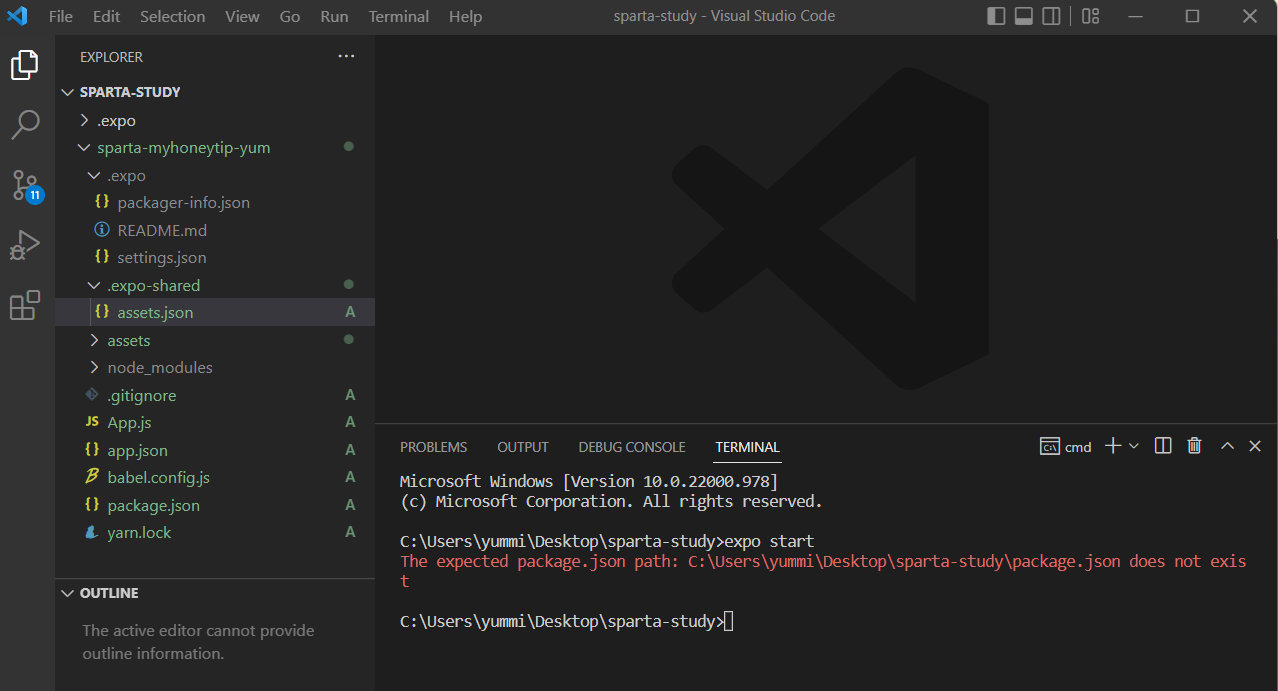Click 'expo start' command line in terminal

(x=607, y=541)
